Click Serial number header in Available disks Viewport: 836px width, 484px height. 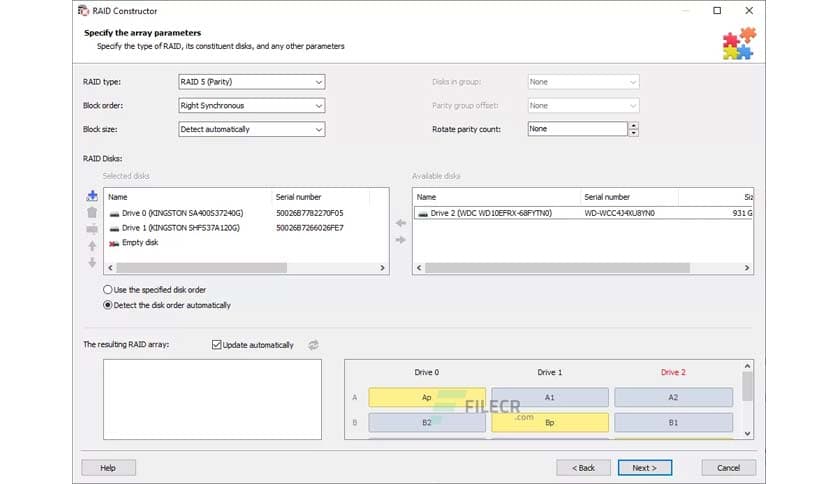click(x=629, y=197)
